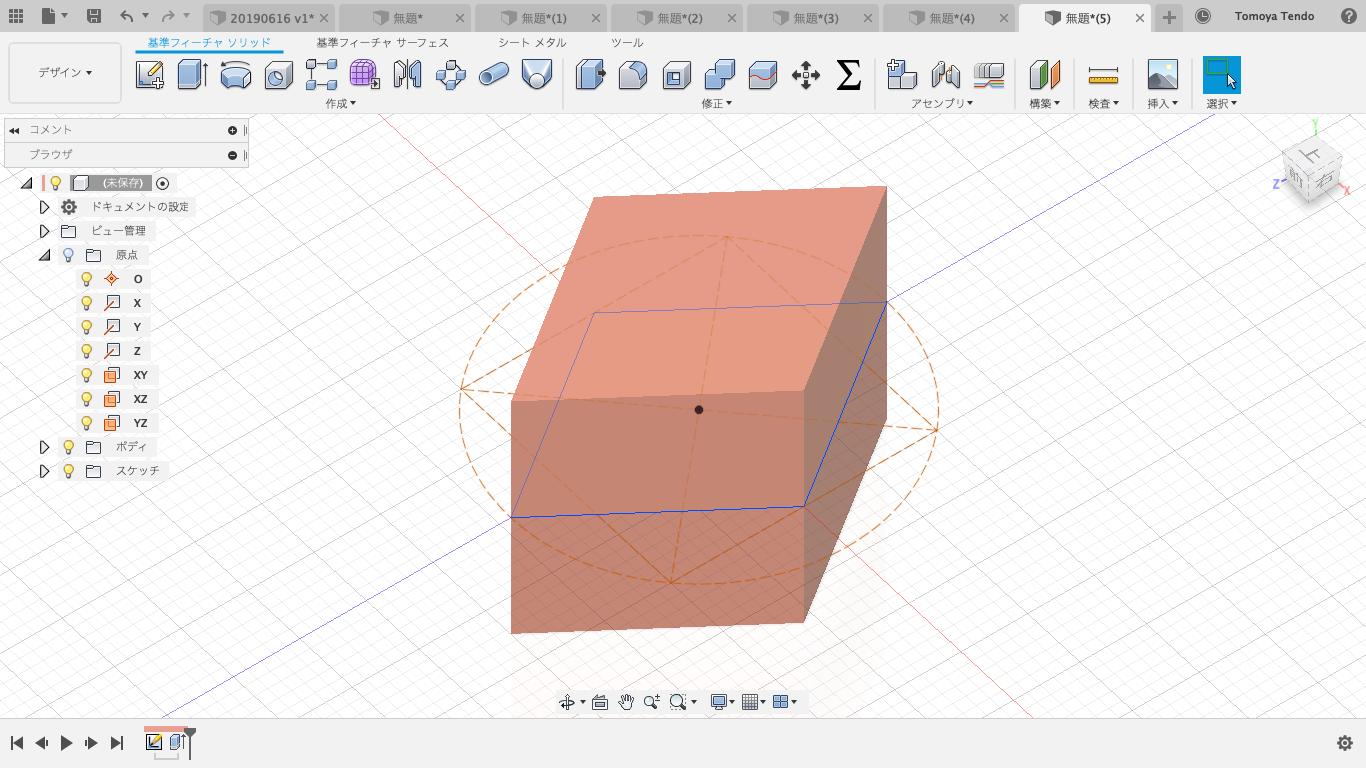Expand the スケッチ folder in the browser
1366x768 pixels.
[x=44, y=470]
